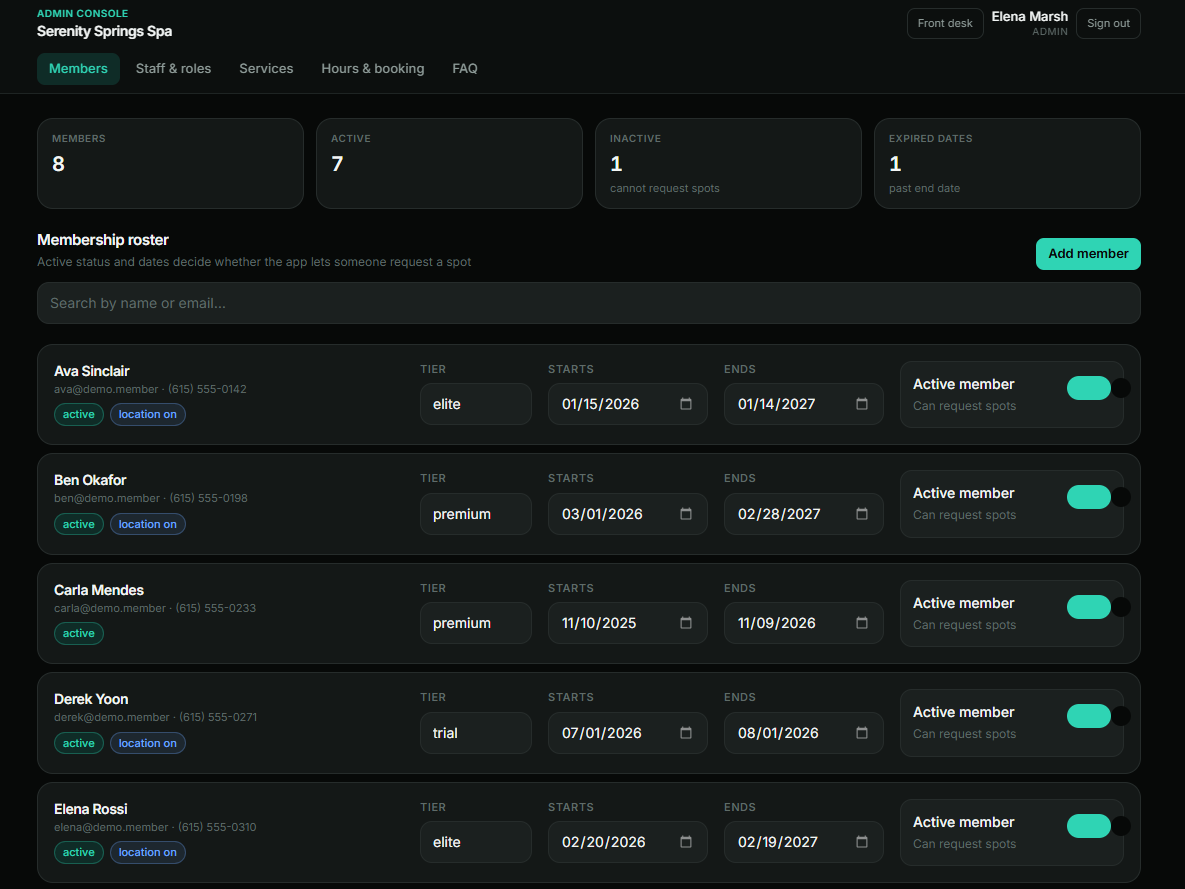Open calendar picker for Carla Mendes' start date

[x=685, y=623]
